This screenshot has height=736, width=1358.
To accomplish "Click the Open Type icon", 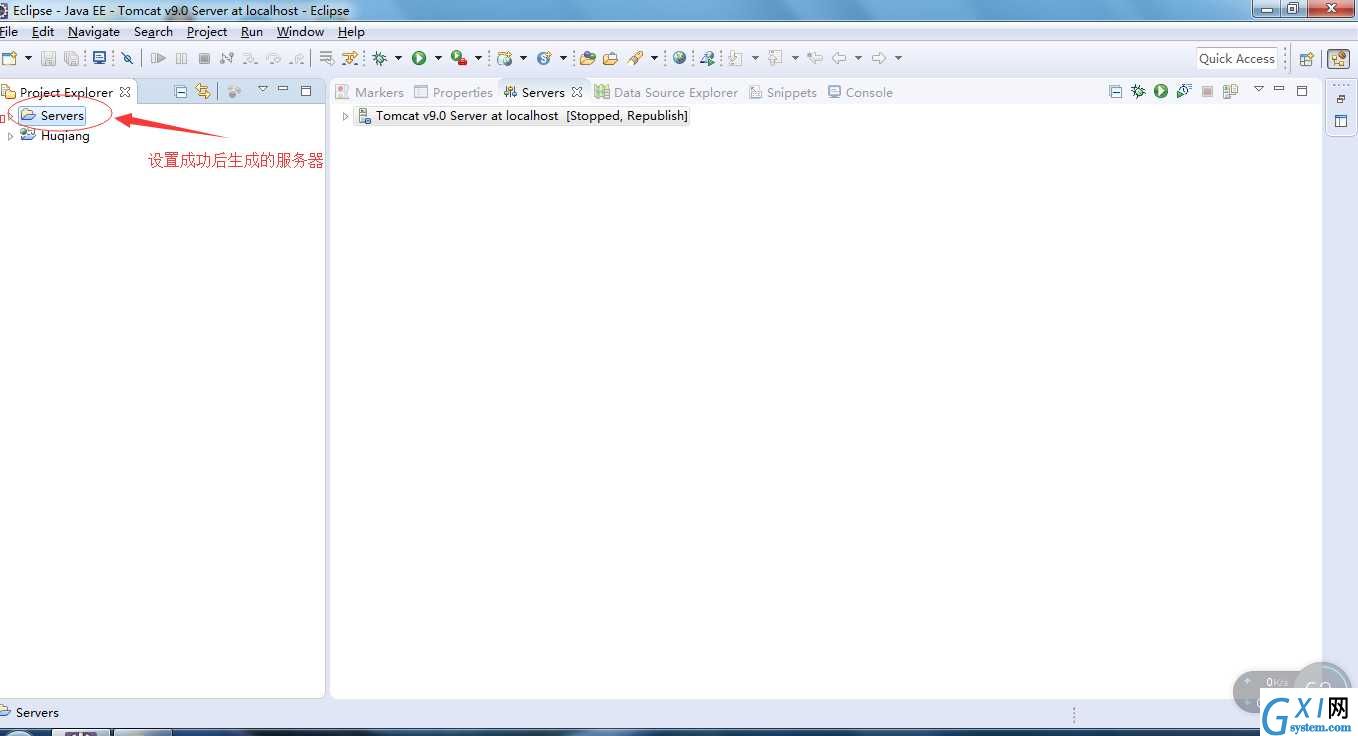I will pos(587,58).
